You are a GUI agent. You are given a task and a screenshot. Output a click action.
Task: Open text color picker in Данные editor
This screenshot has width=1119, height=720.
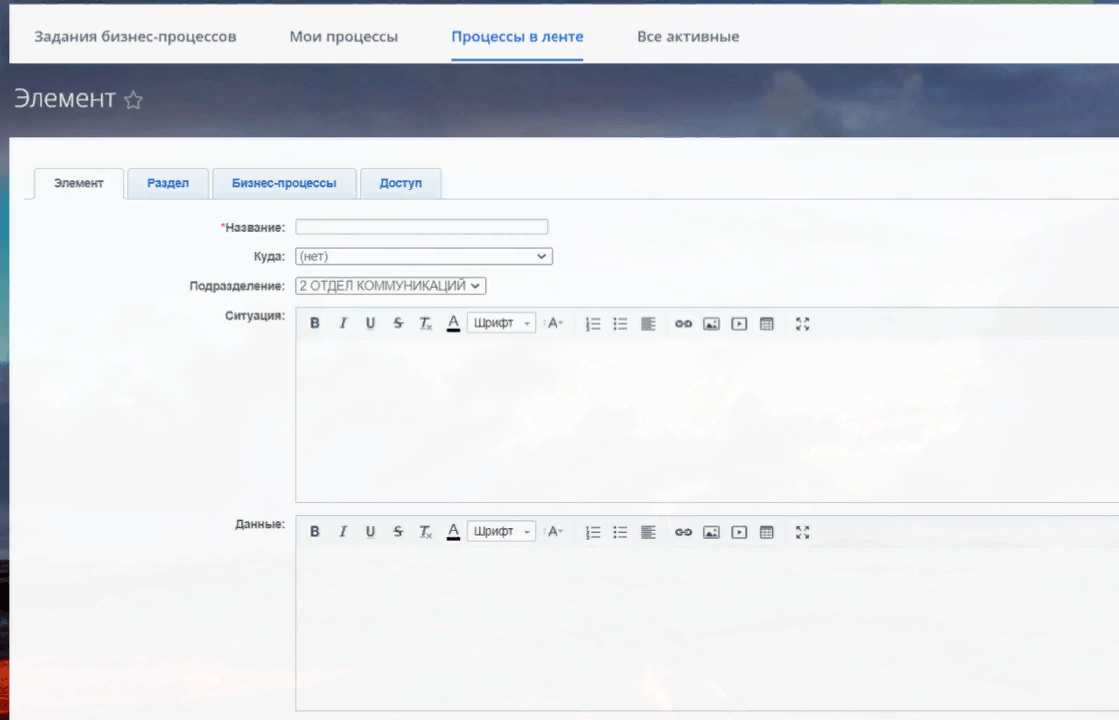(x=453, y=532)
